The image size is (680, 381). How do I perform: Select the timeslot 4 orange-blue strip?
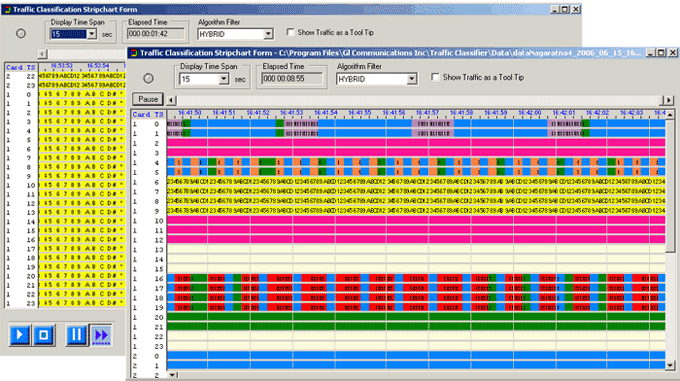click(x=416, y=163)
